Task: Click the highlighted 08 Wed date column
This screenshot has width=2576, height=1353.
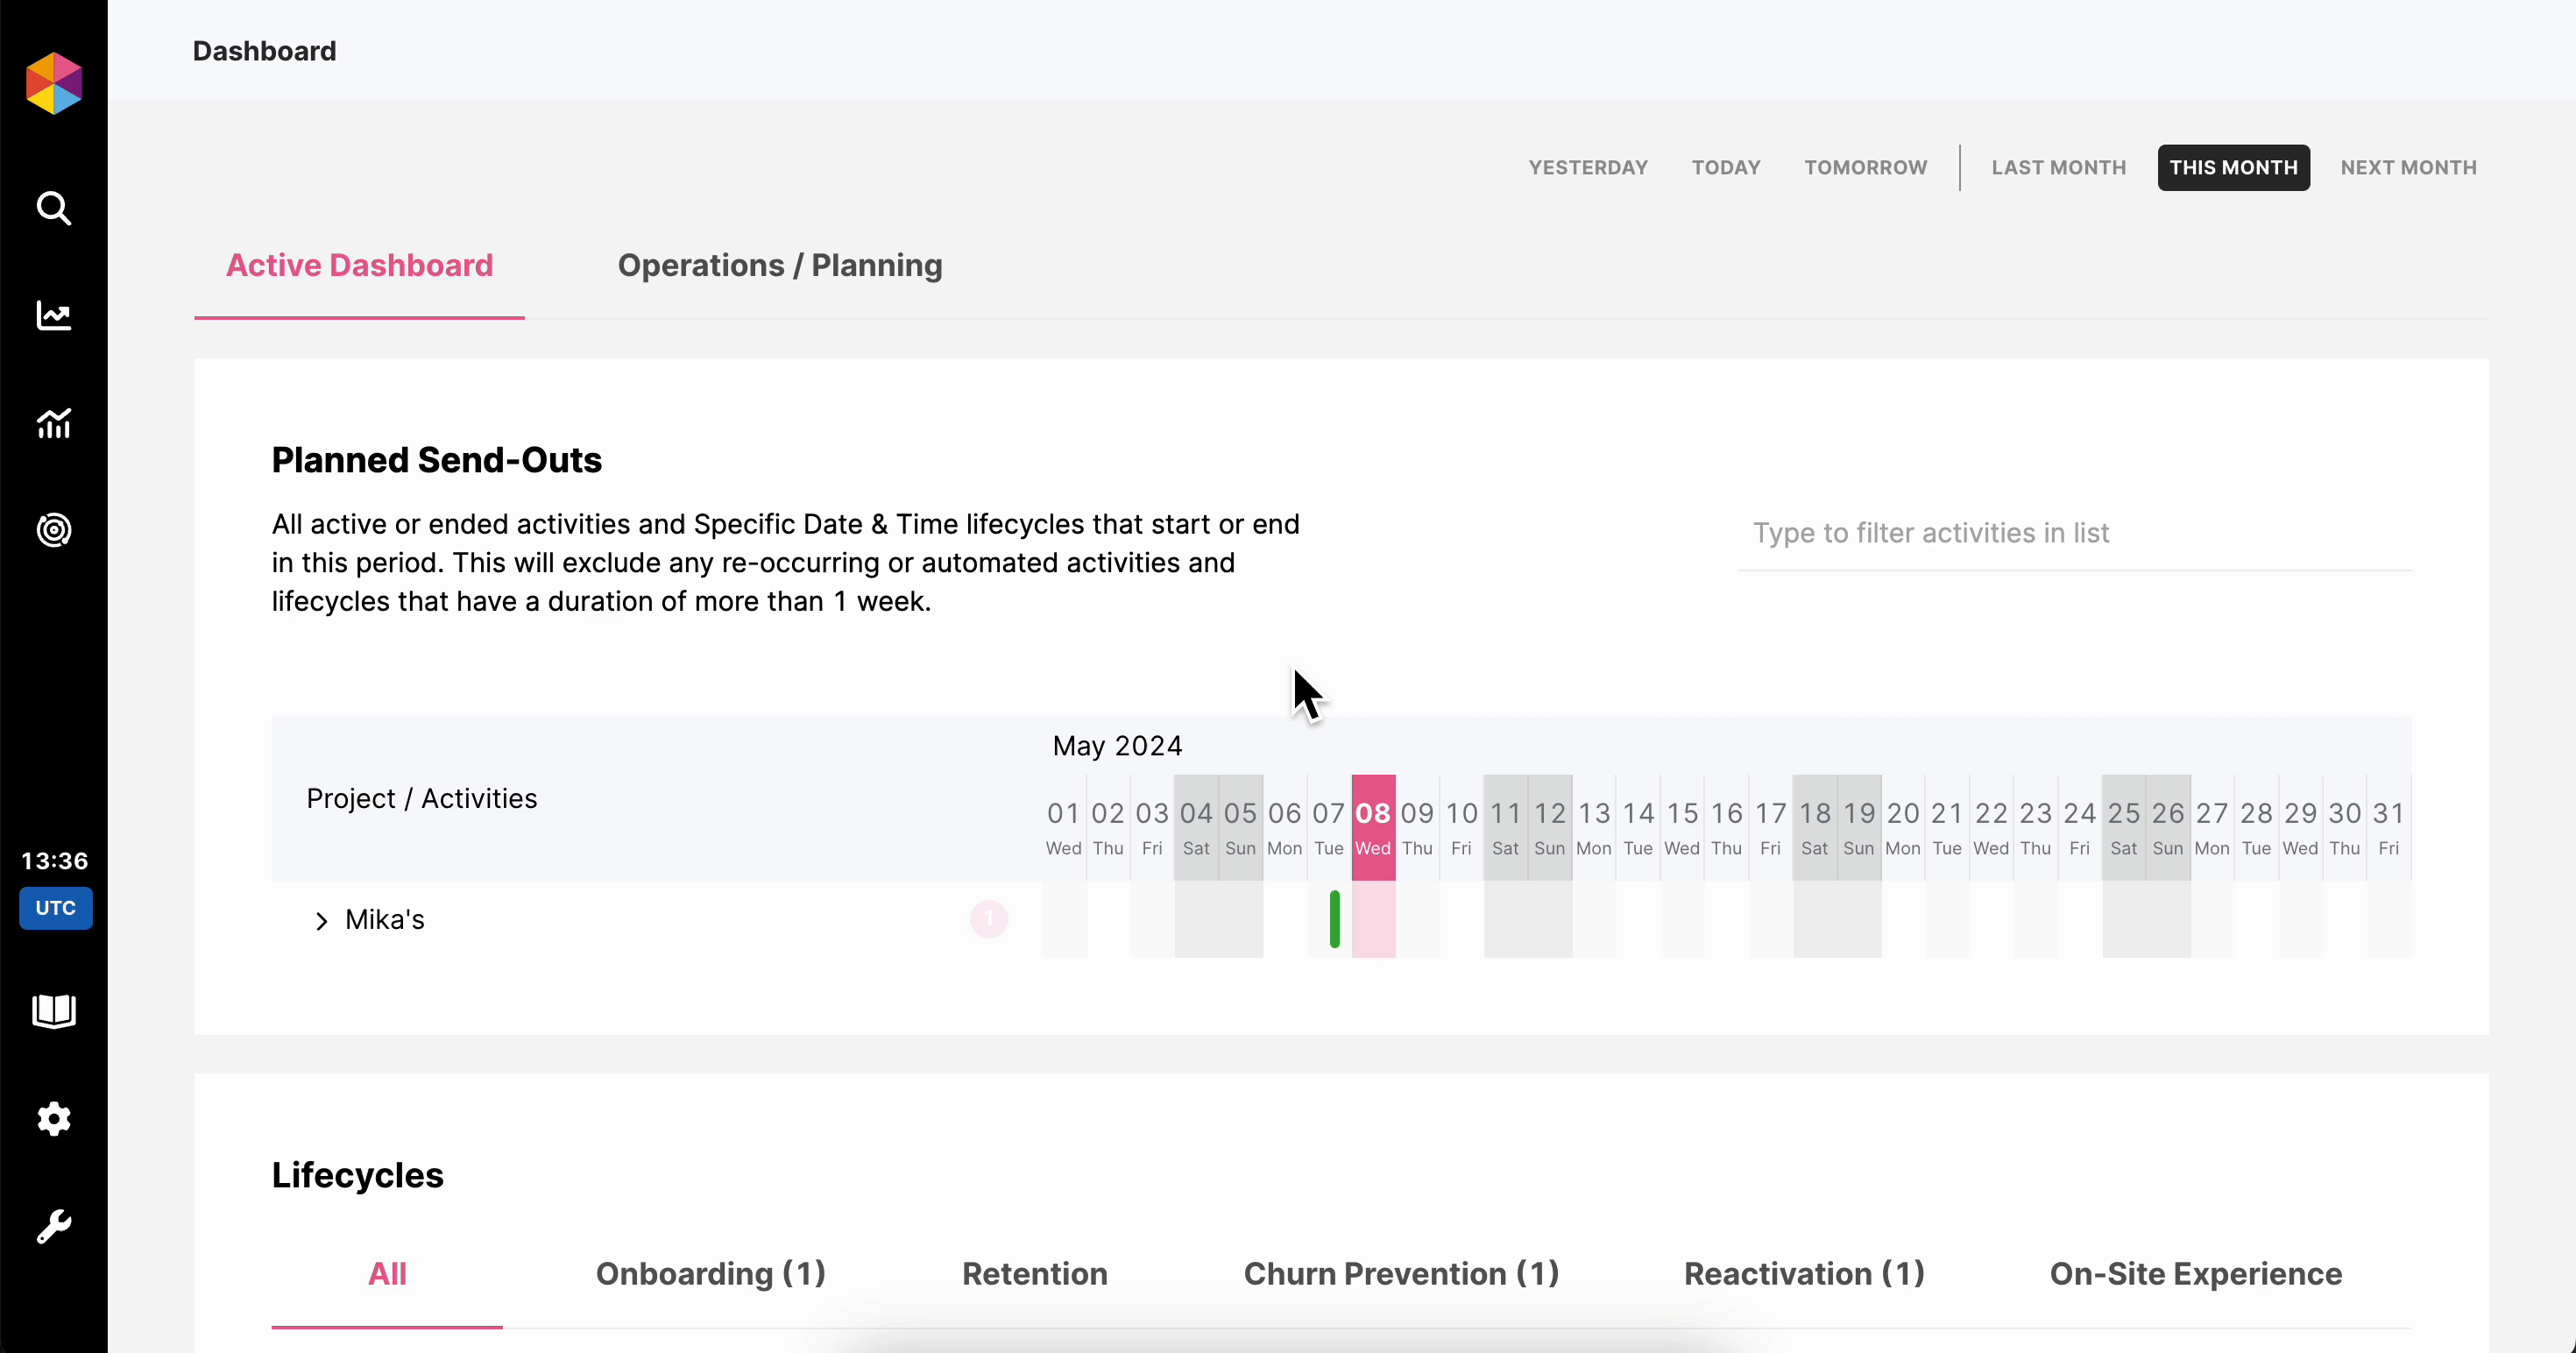Action: (x=1373, y=828)
